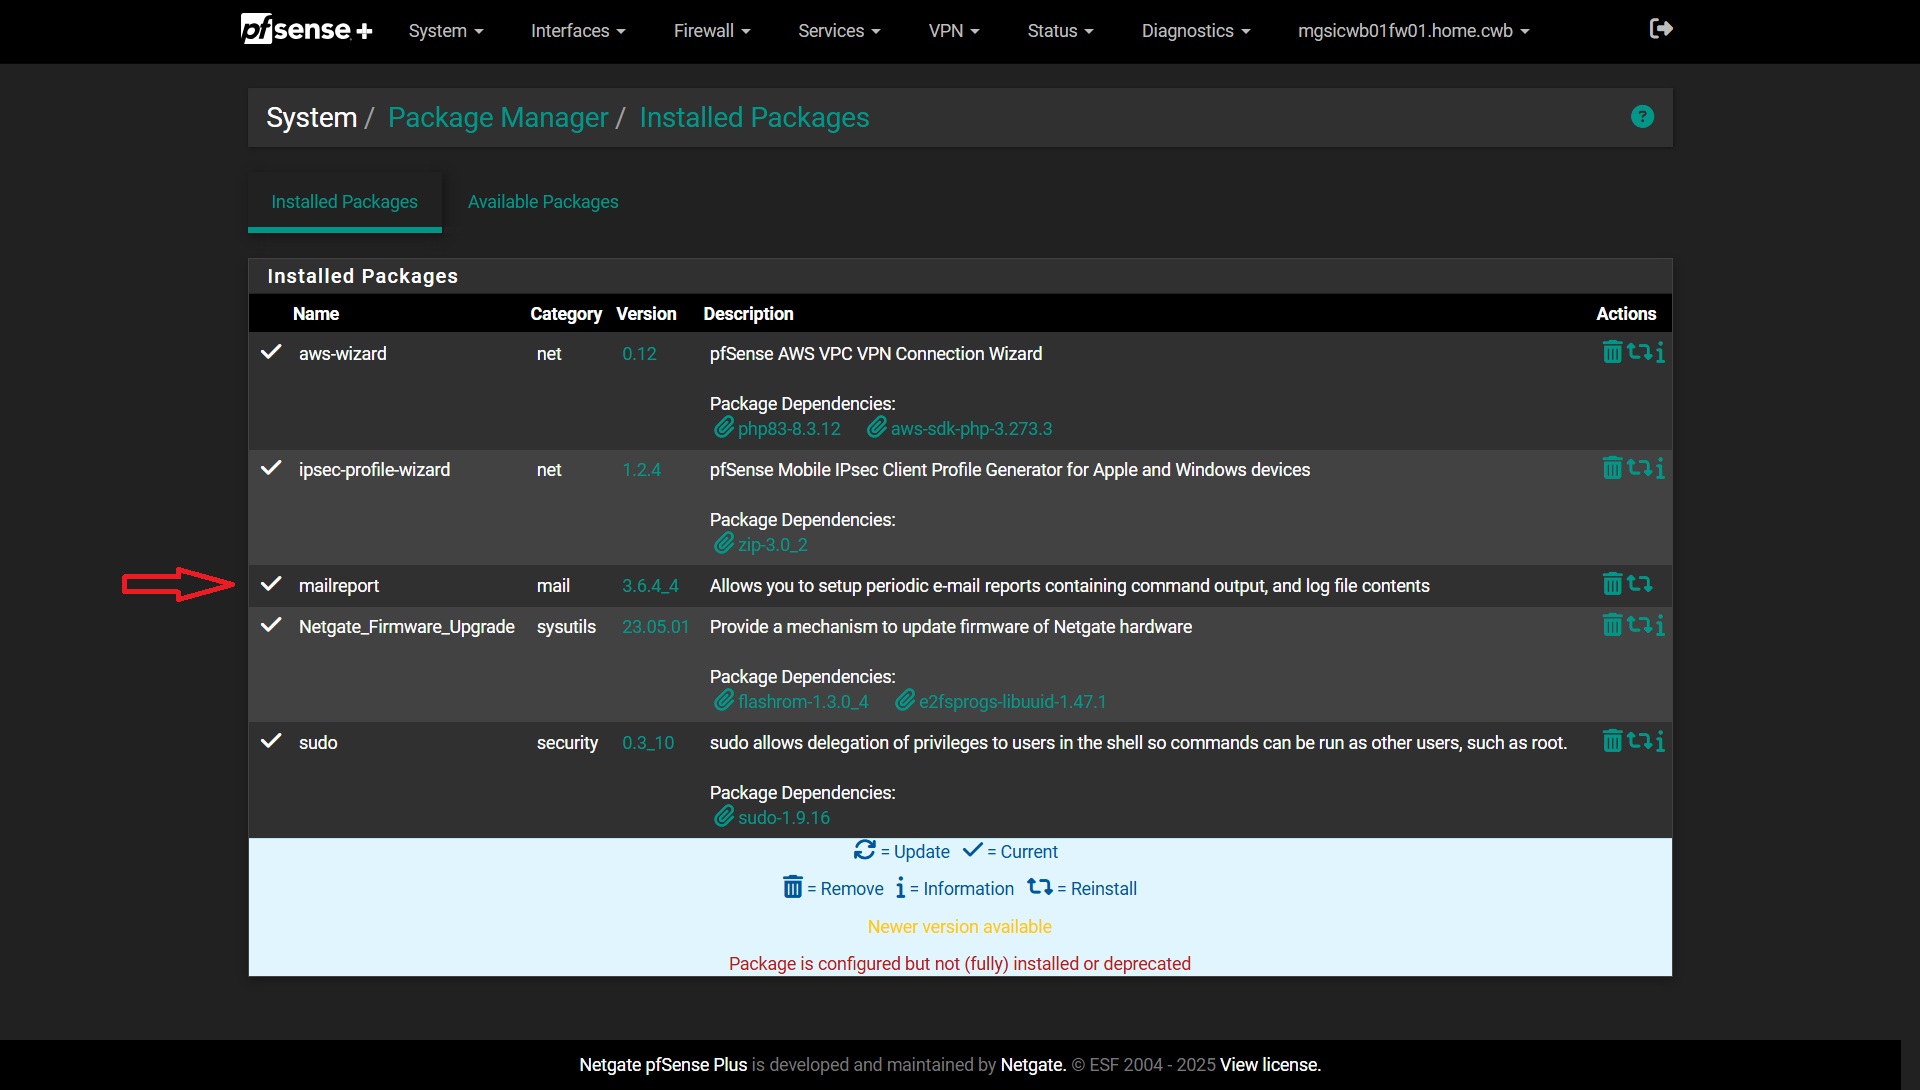Open Package Manager breadcrumb link

click(x=498, y=118)
